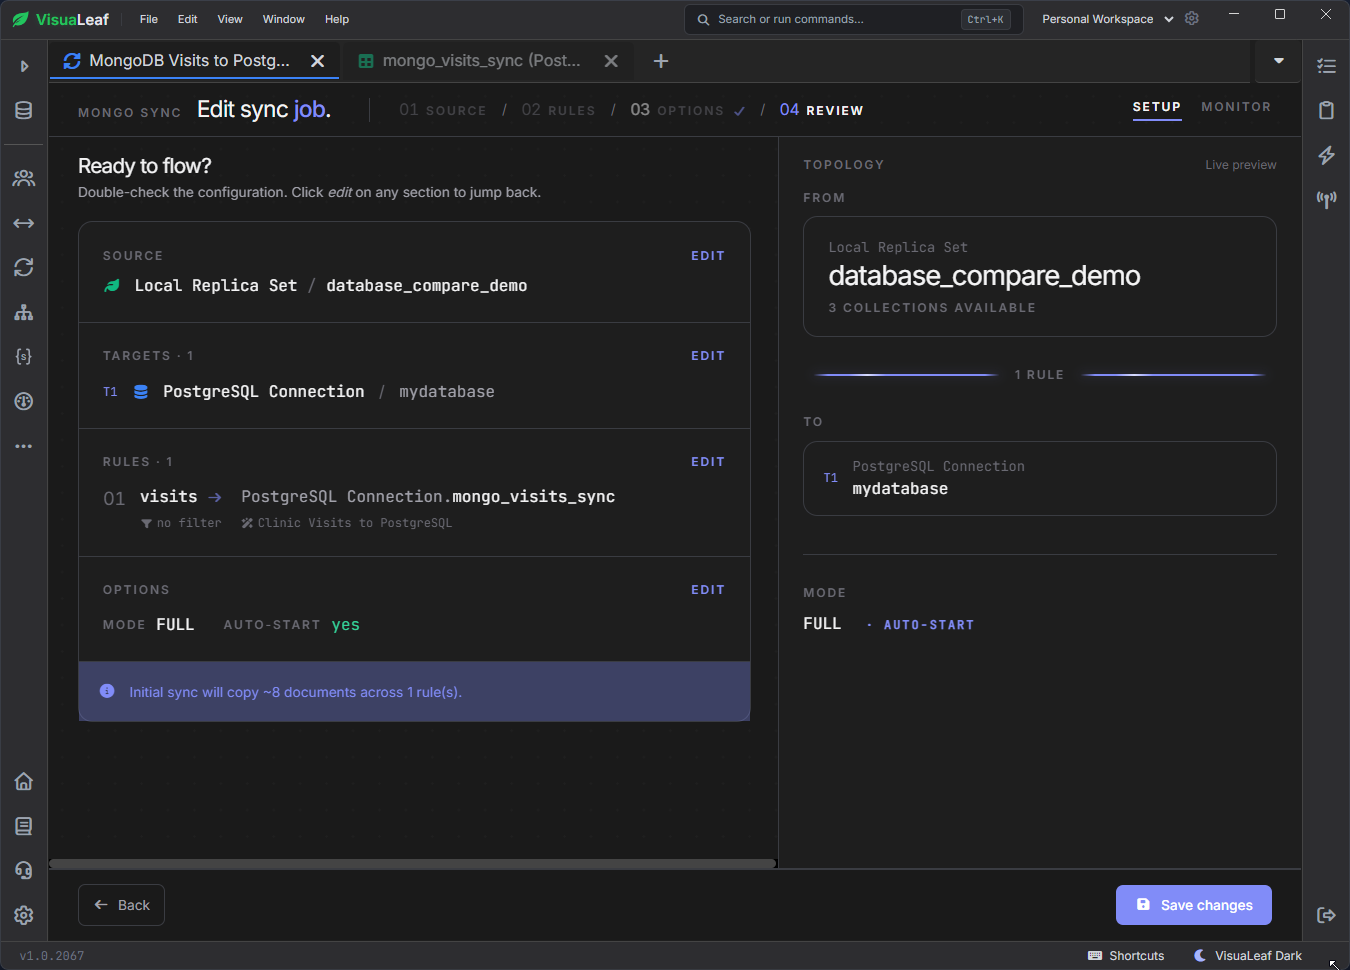This screenshot has height=970, width=1350.
Task: Click the Clinic Visits to PostgreSQL label
Action: coord(347,523)
